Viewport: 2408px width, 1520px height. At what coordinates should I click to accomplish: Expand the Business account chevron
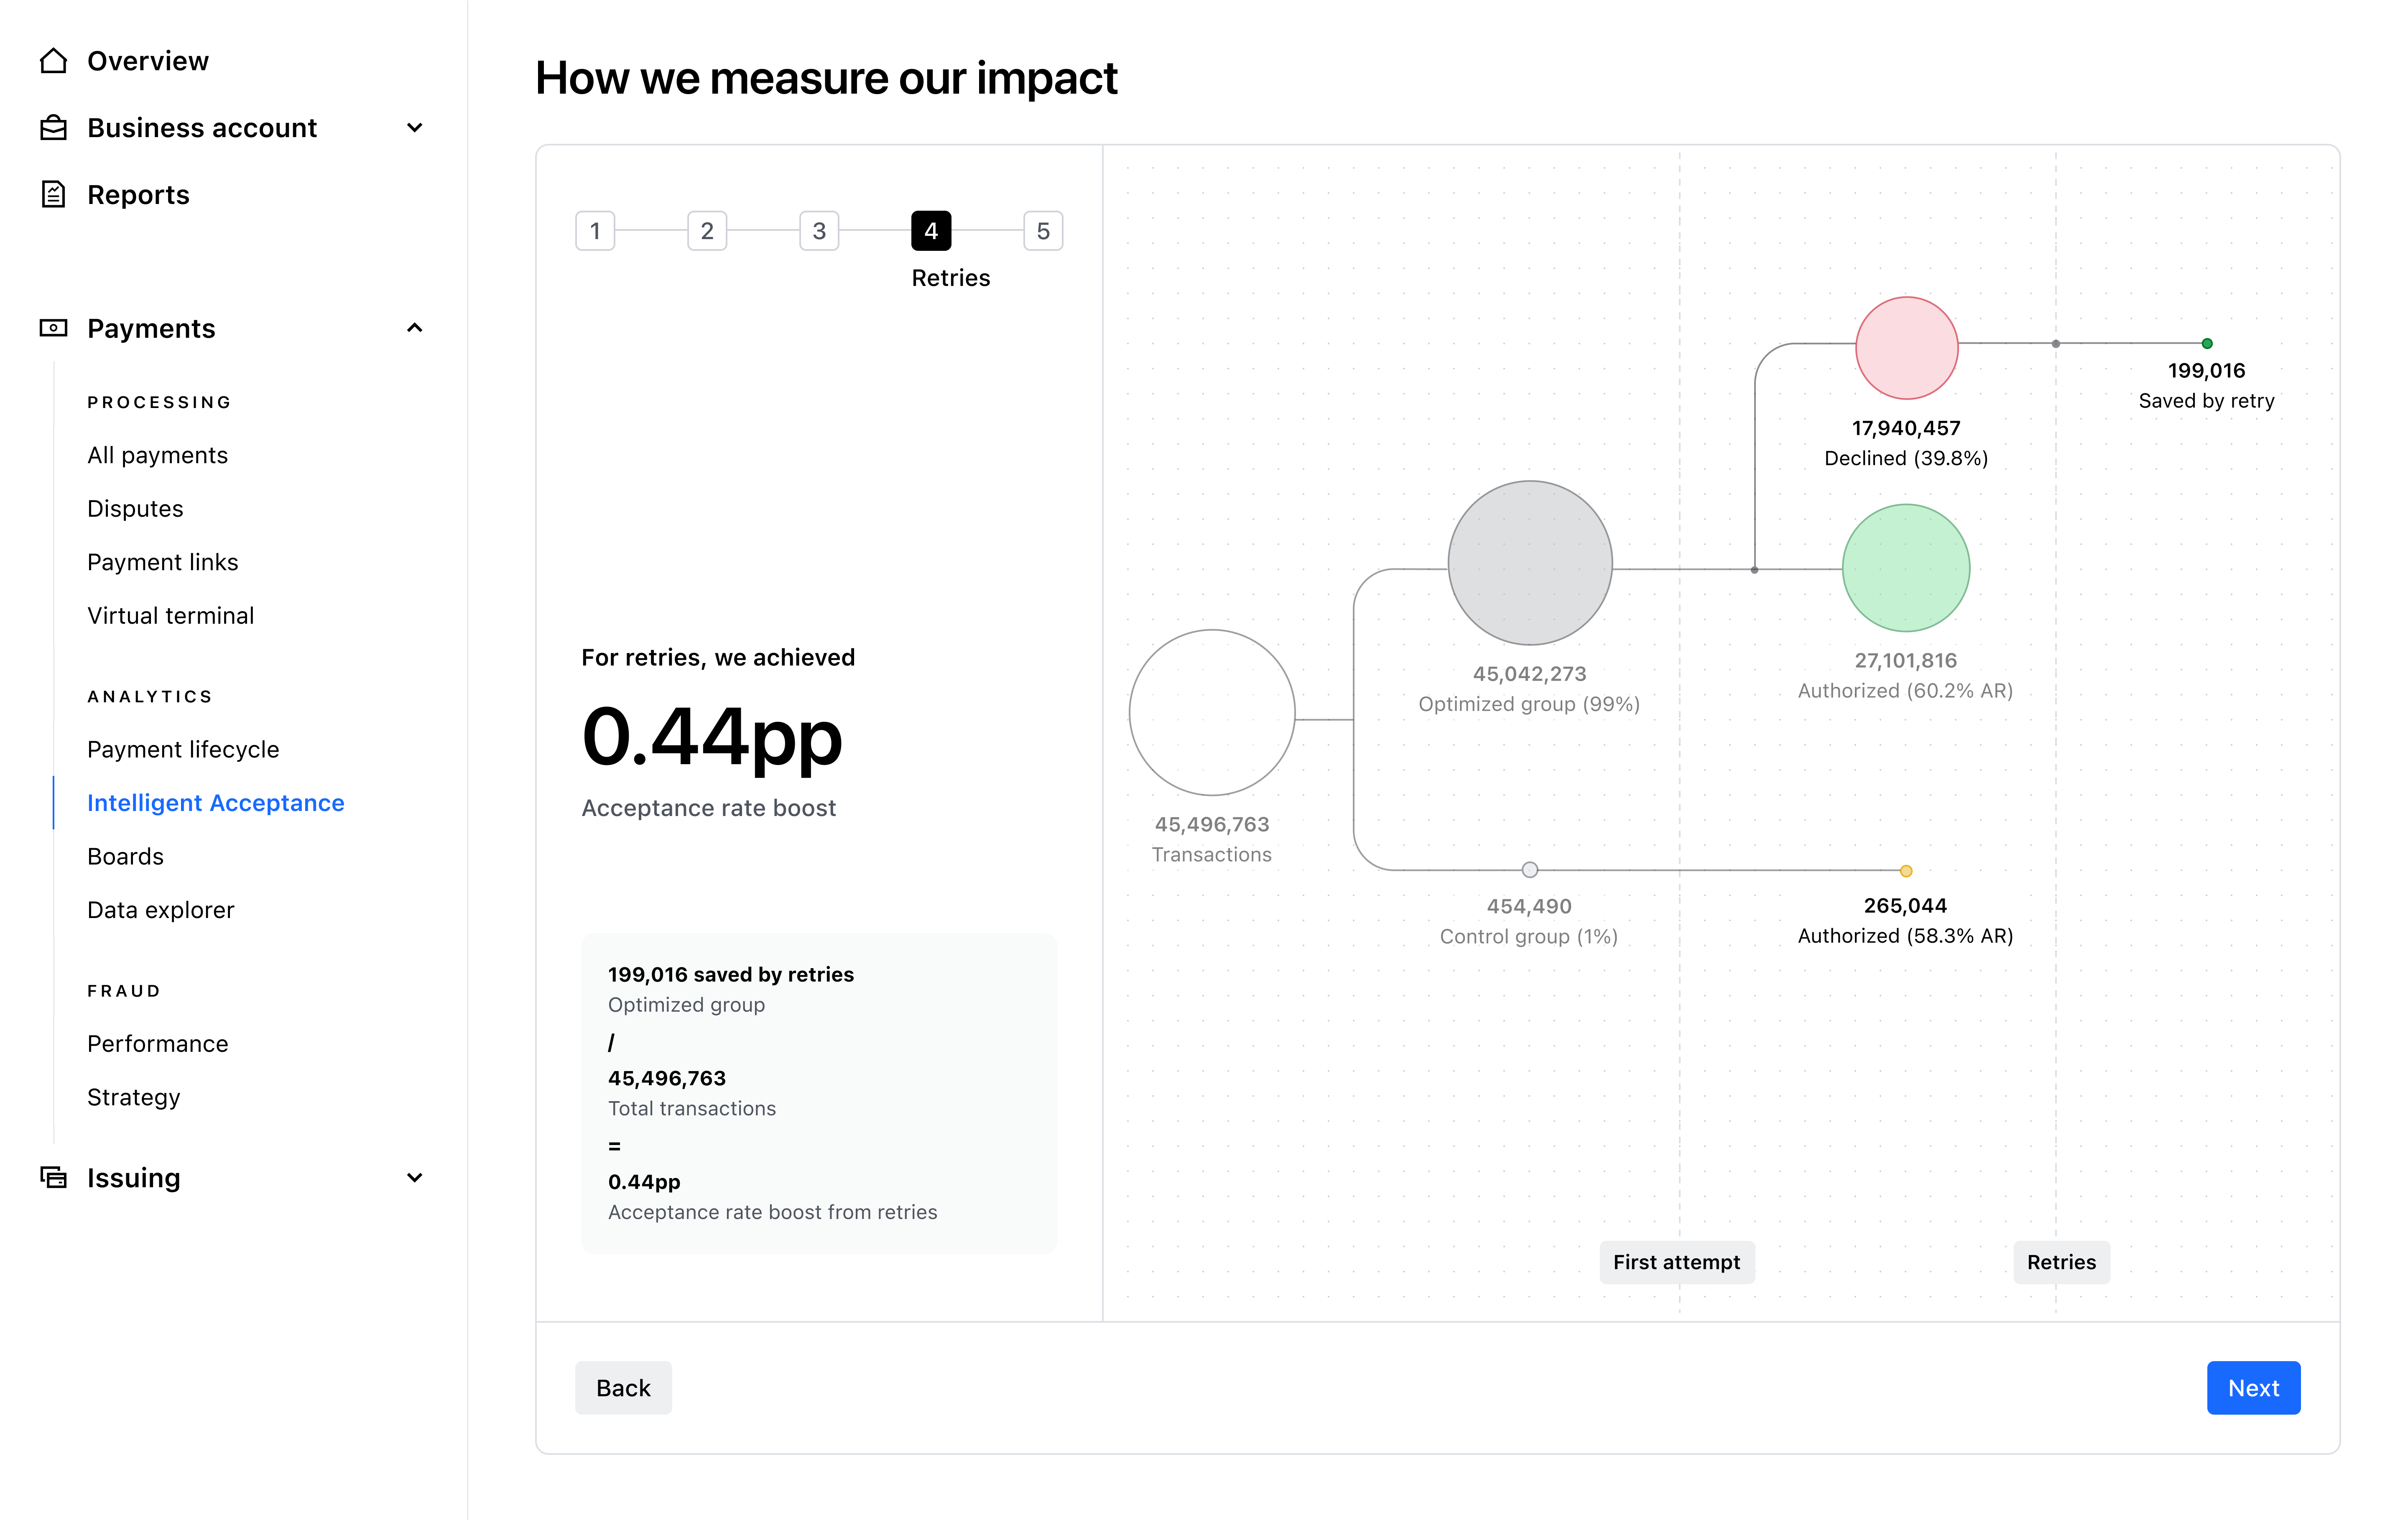point(415,128)
